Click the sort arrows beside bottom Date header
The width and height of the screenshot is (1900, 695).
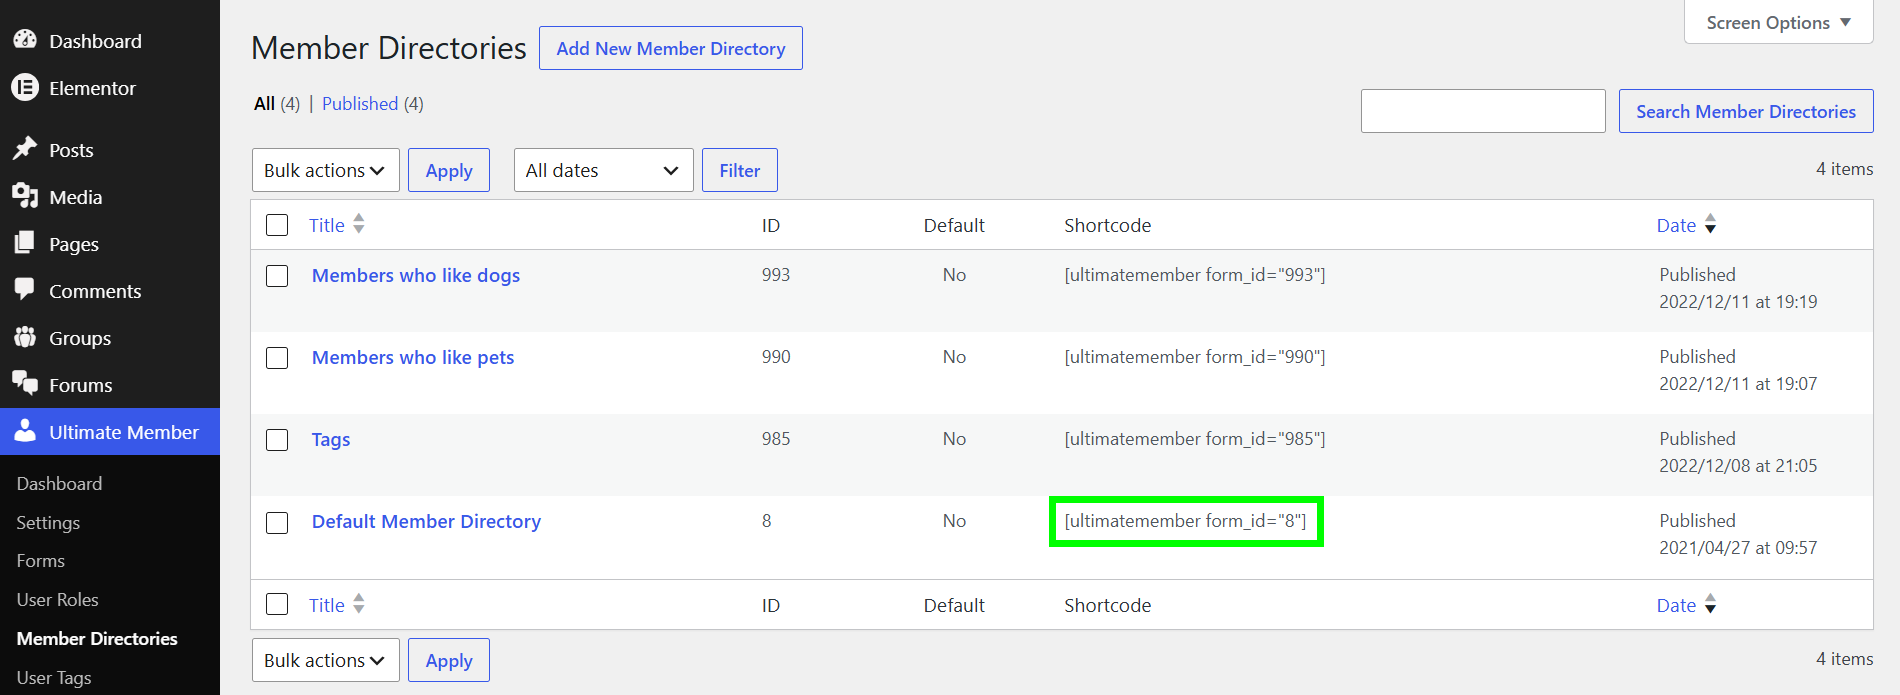(x=1710, y=604)
